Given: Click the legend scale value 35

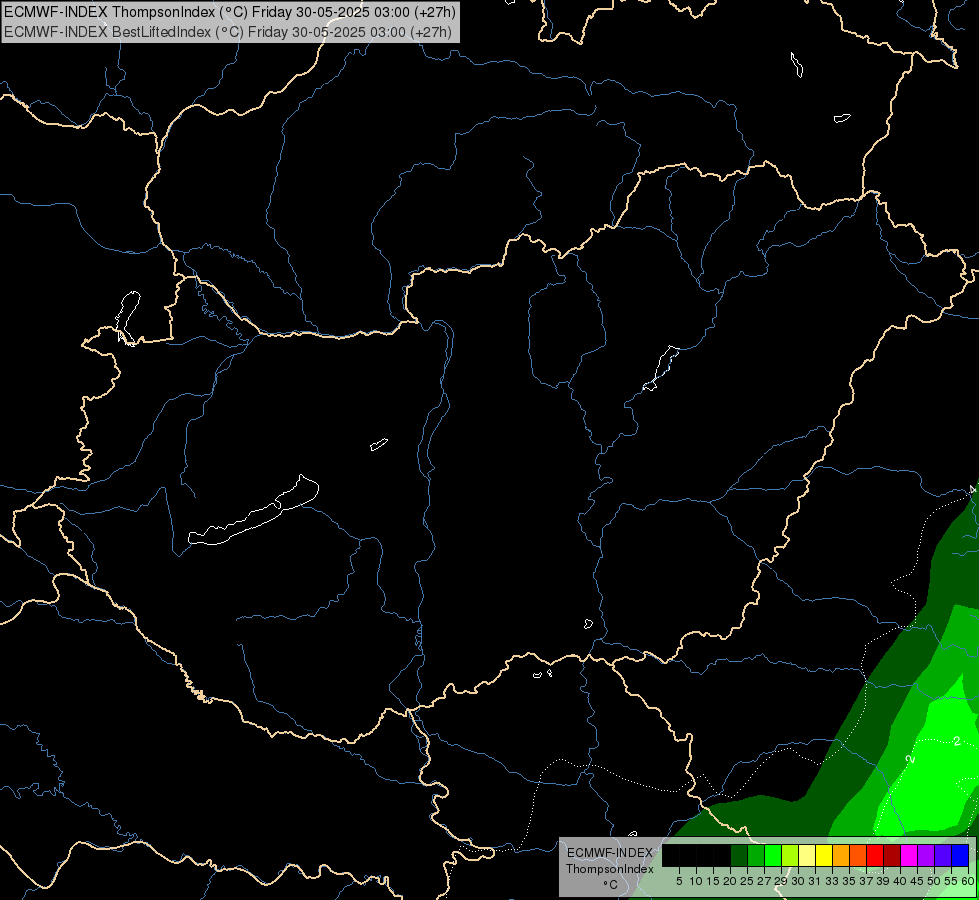Looking at the screenshot, I should (849, 881).
